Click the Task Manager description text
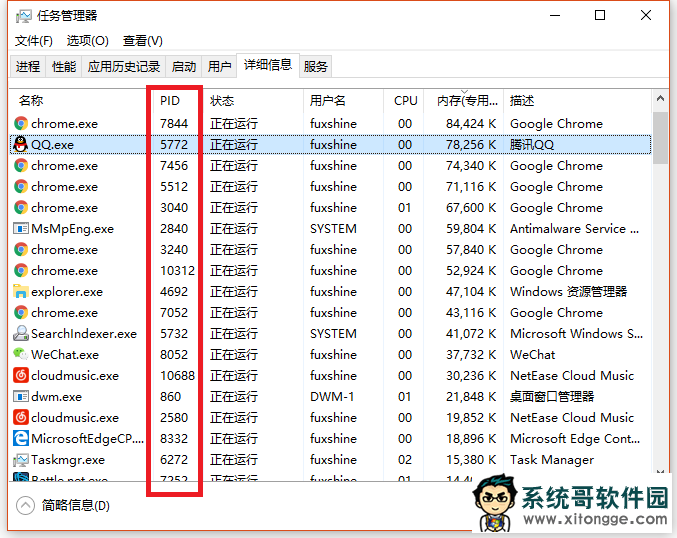 click(x=552, y=460)
